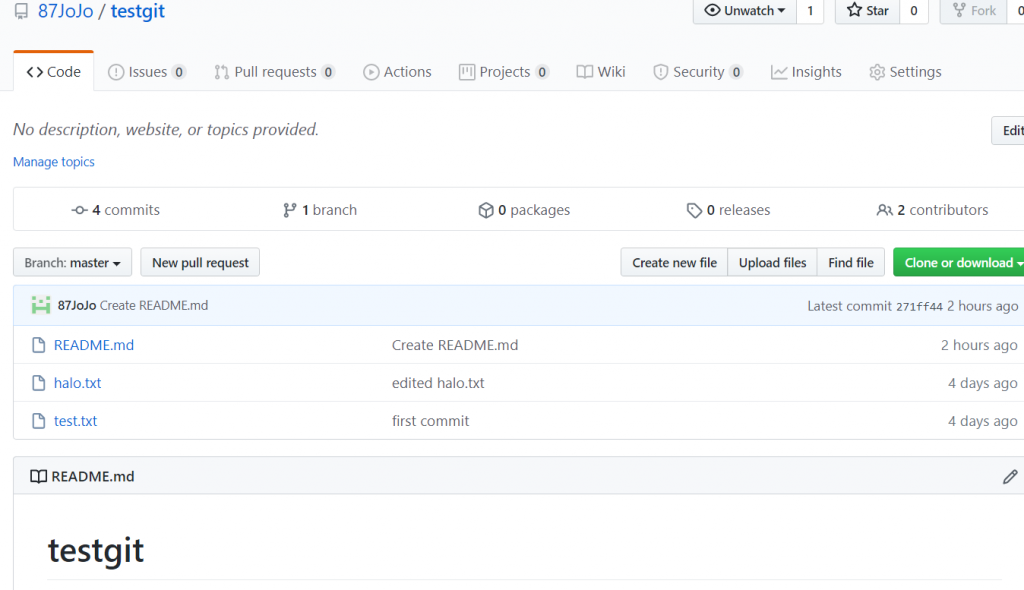Click the file icon beside test.txt
The image size is (1024, 590).
pos(39,421)
